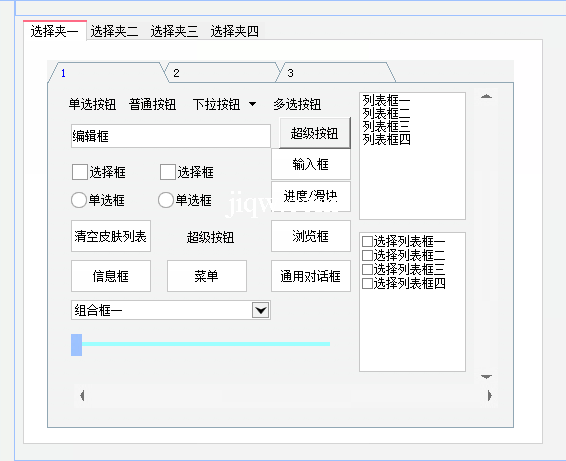Screen dimensions: 566x461
Task: Open the 下拉按钮 dropdown arrow
Action: coord(253,104)
